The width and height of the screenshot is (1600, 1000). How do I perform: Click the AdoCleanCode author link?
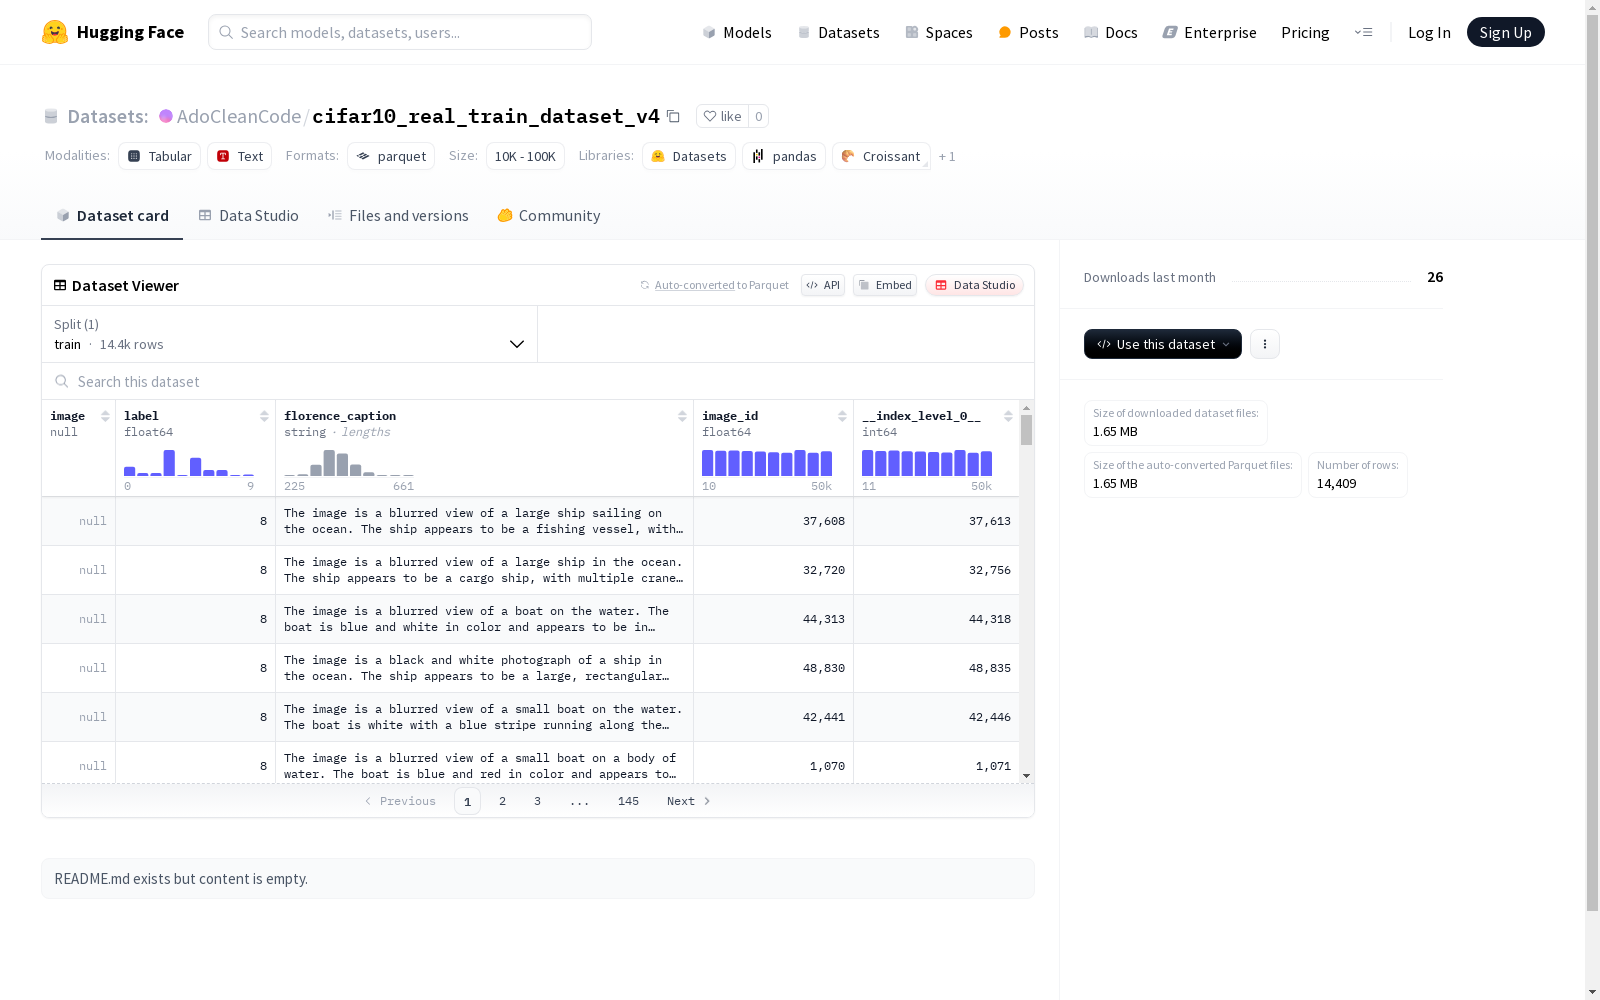[x=239, y=116]
